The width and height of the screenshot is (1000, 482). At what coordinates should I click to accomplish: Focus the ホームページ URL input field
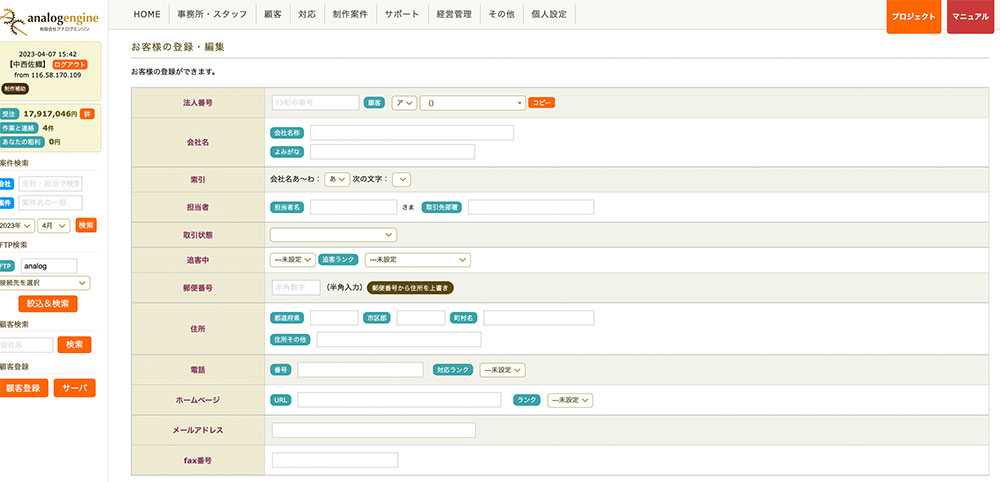[x=399, y=400]
